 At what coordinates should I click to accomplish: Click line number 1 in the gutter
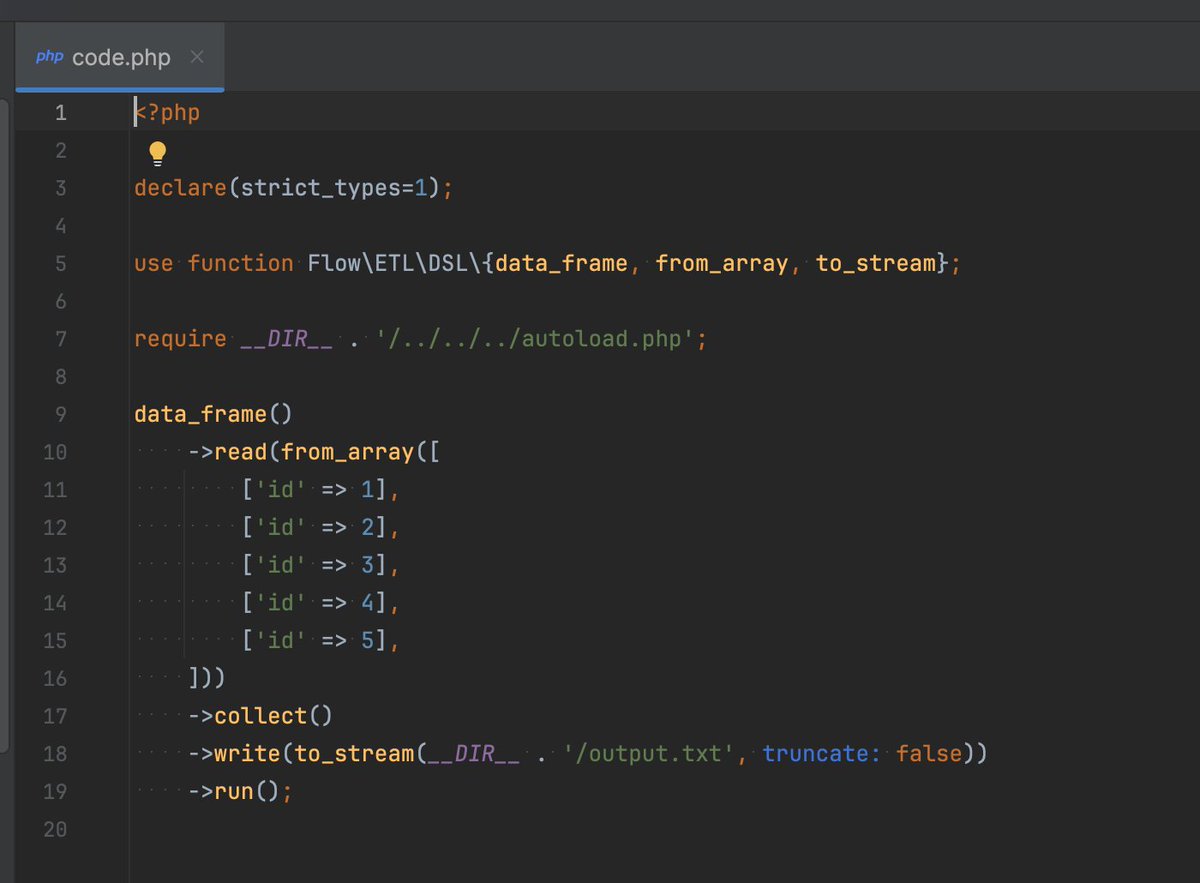61,113
